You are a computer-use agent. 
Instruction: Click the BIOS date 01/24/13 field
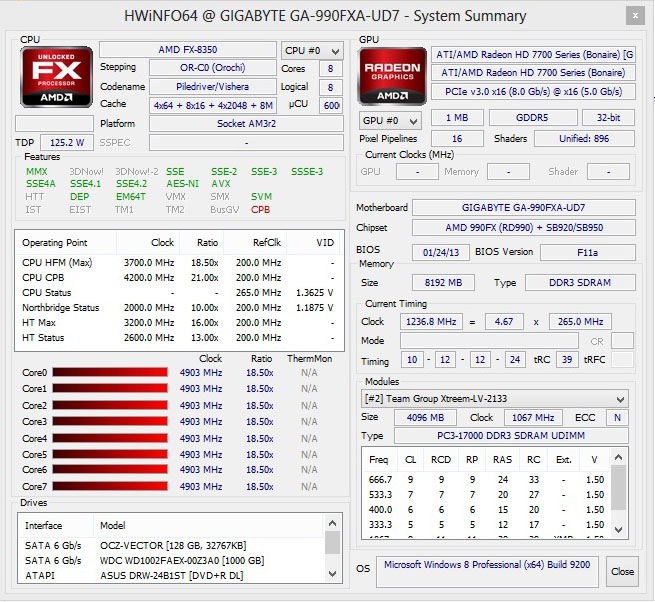[441, 252]
